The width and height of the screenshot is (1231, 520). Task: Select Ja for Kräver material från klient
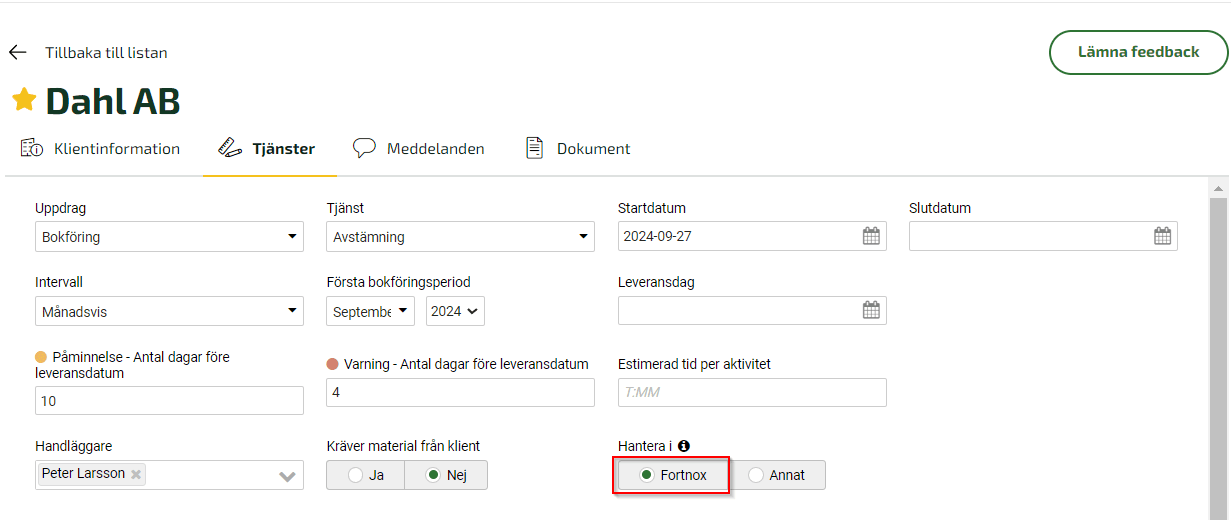coord(366,475)
